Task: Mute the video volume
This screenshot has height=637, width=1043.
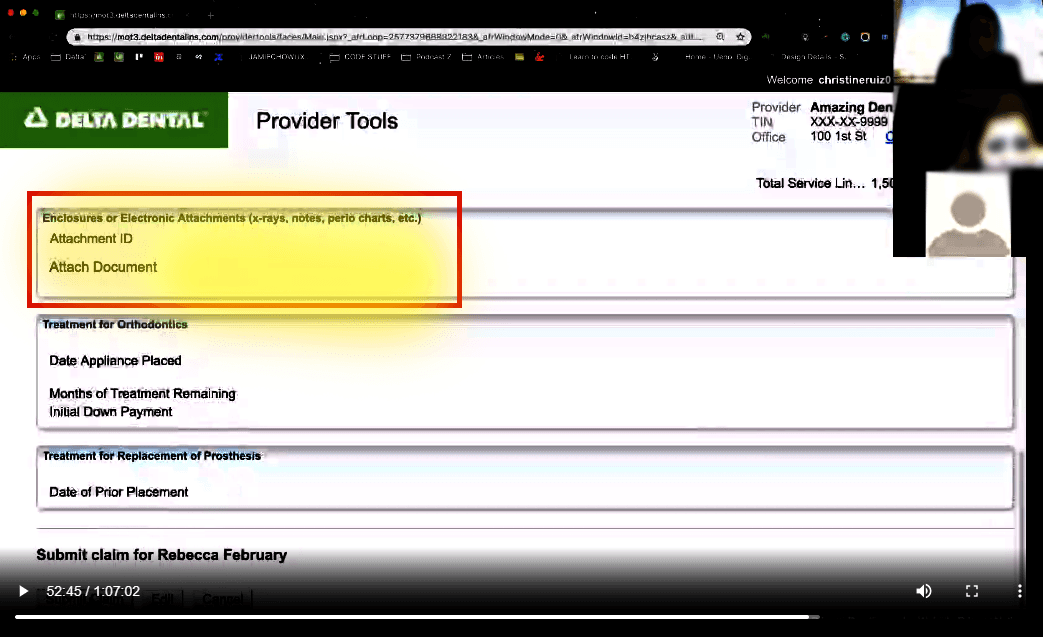Action: pyautogui.click(x=924, y=591)
